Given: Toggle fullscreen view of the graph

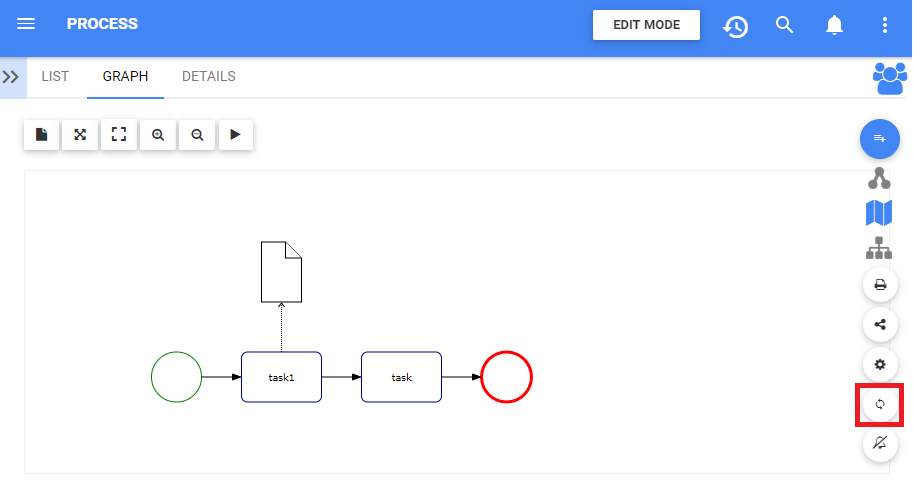Looking at the screenshot, I should click(x=119, y=135).
